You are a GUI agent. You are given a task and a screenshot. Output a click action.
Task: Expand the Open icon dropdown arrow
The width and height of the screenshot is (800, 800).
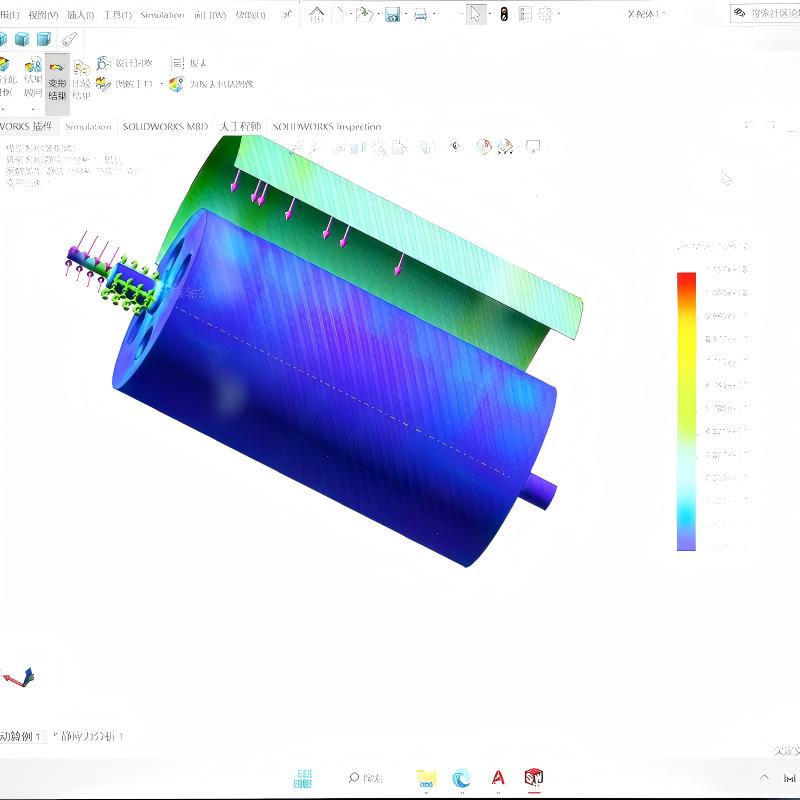coord(379,14)
